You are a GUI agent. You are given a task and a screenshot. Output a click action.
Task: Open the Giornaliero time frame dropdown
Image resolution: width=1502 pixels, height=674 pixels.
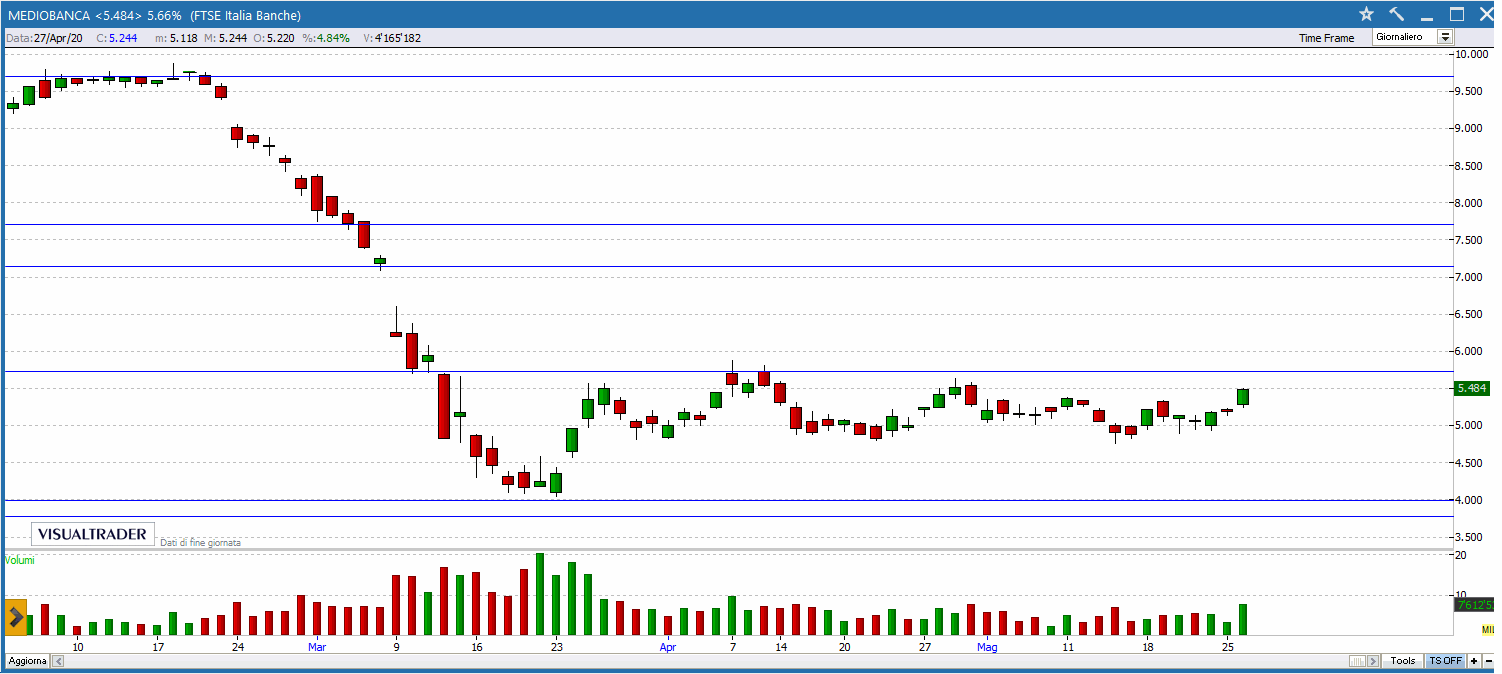tap(1445, 37)
